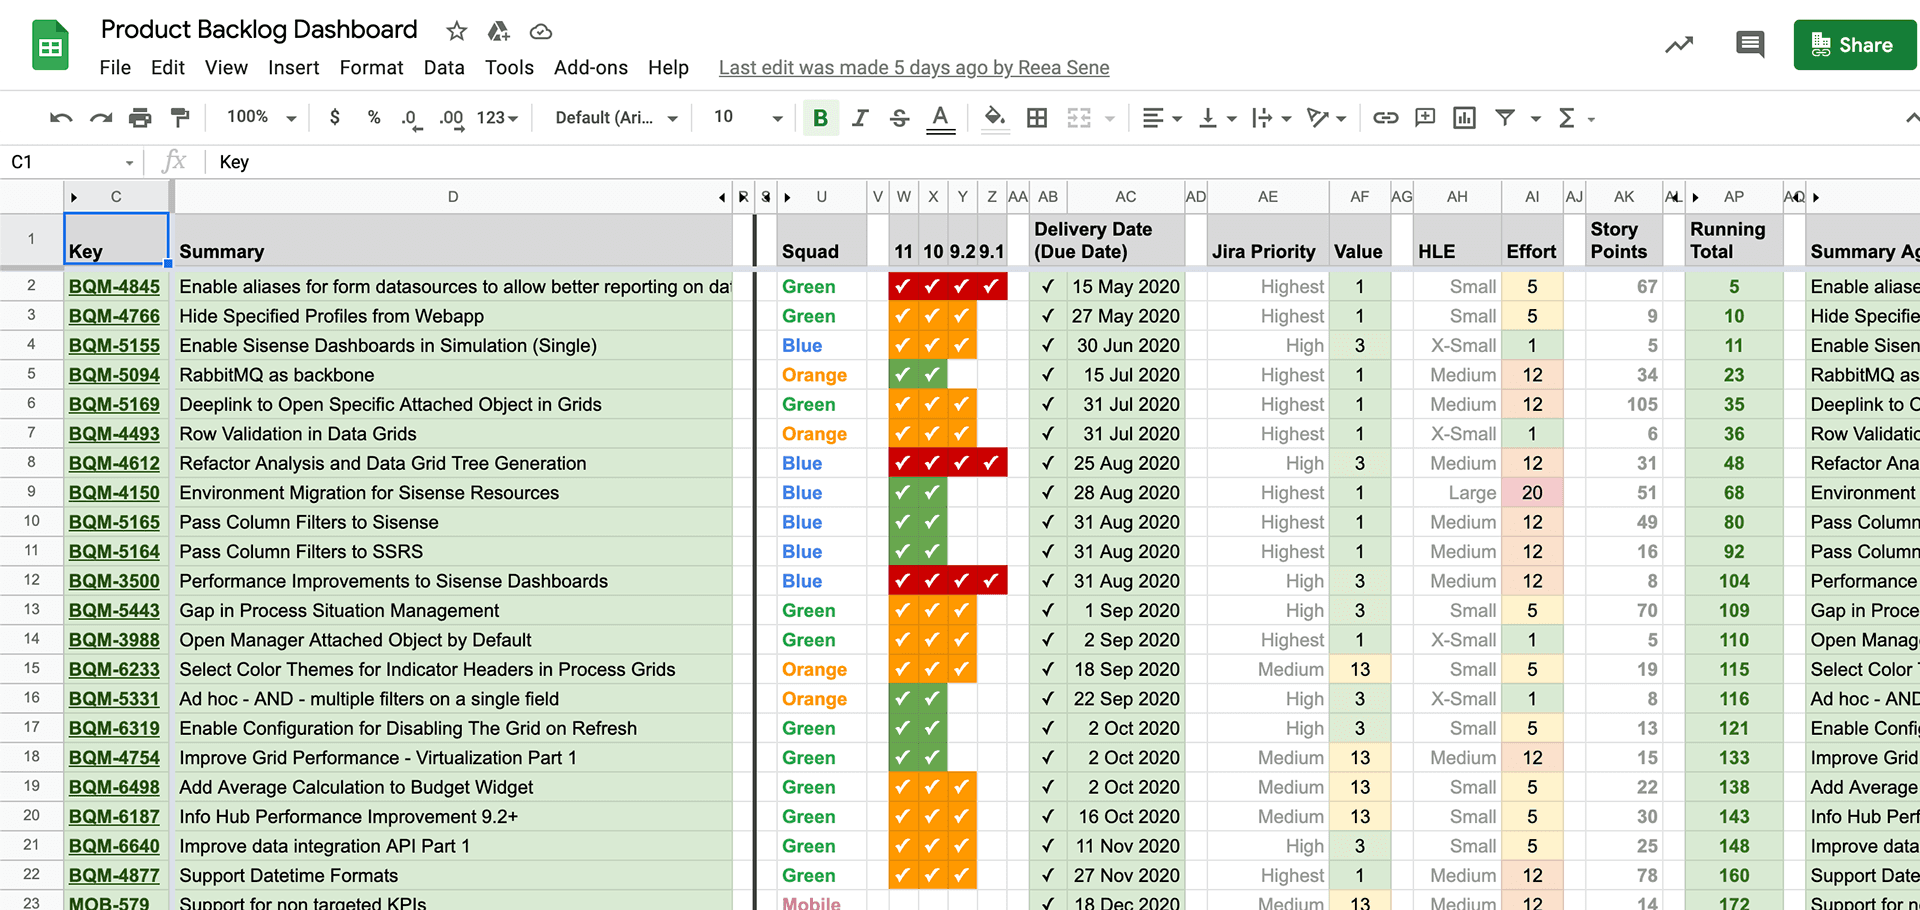Toggle bold formatting
The height and width of the screenshot is (910, 1920).
pos(820,117)
